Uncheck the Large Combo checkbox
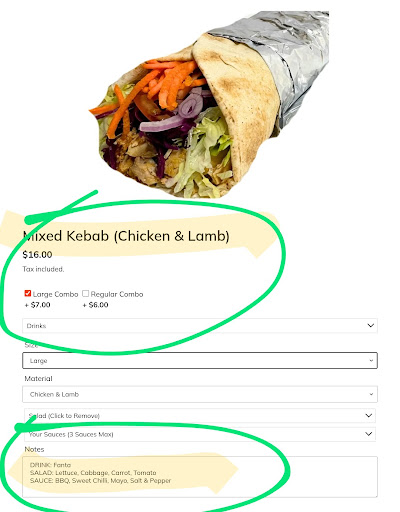The width and height of the screenshot is (400, 512). 28,293
